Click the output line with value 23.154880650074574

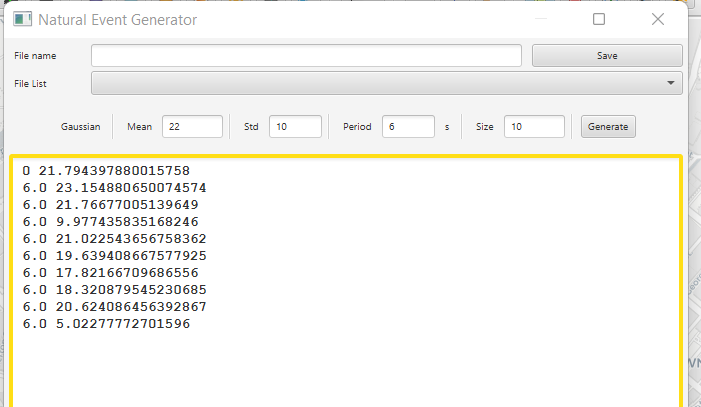point(114,188)
